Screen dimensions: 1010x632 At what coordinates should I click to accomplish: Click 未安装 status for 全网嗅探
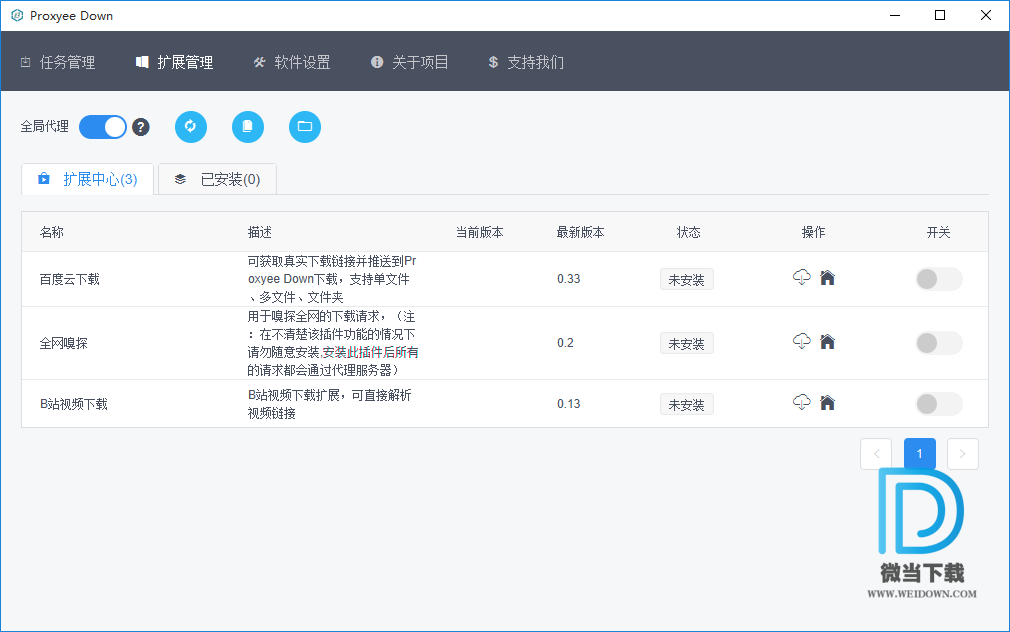(687, 343)
